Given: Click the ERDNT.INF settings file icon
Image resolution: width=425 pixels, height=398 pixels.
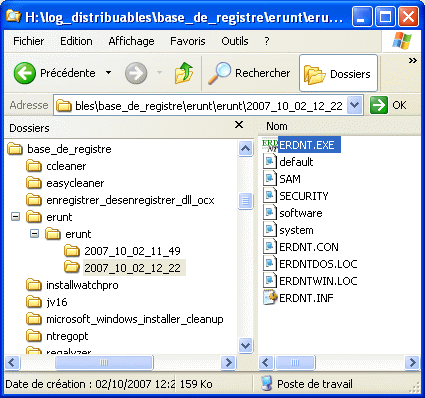Looking at the screenshot, I should coord(270,298).
